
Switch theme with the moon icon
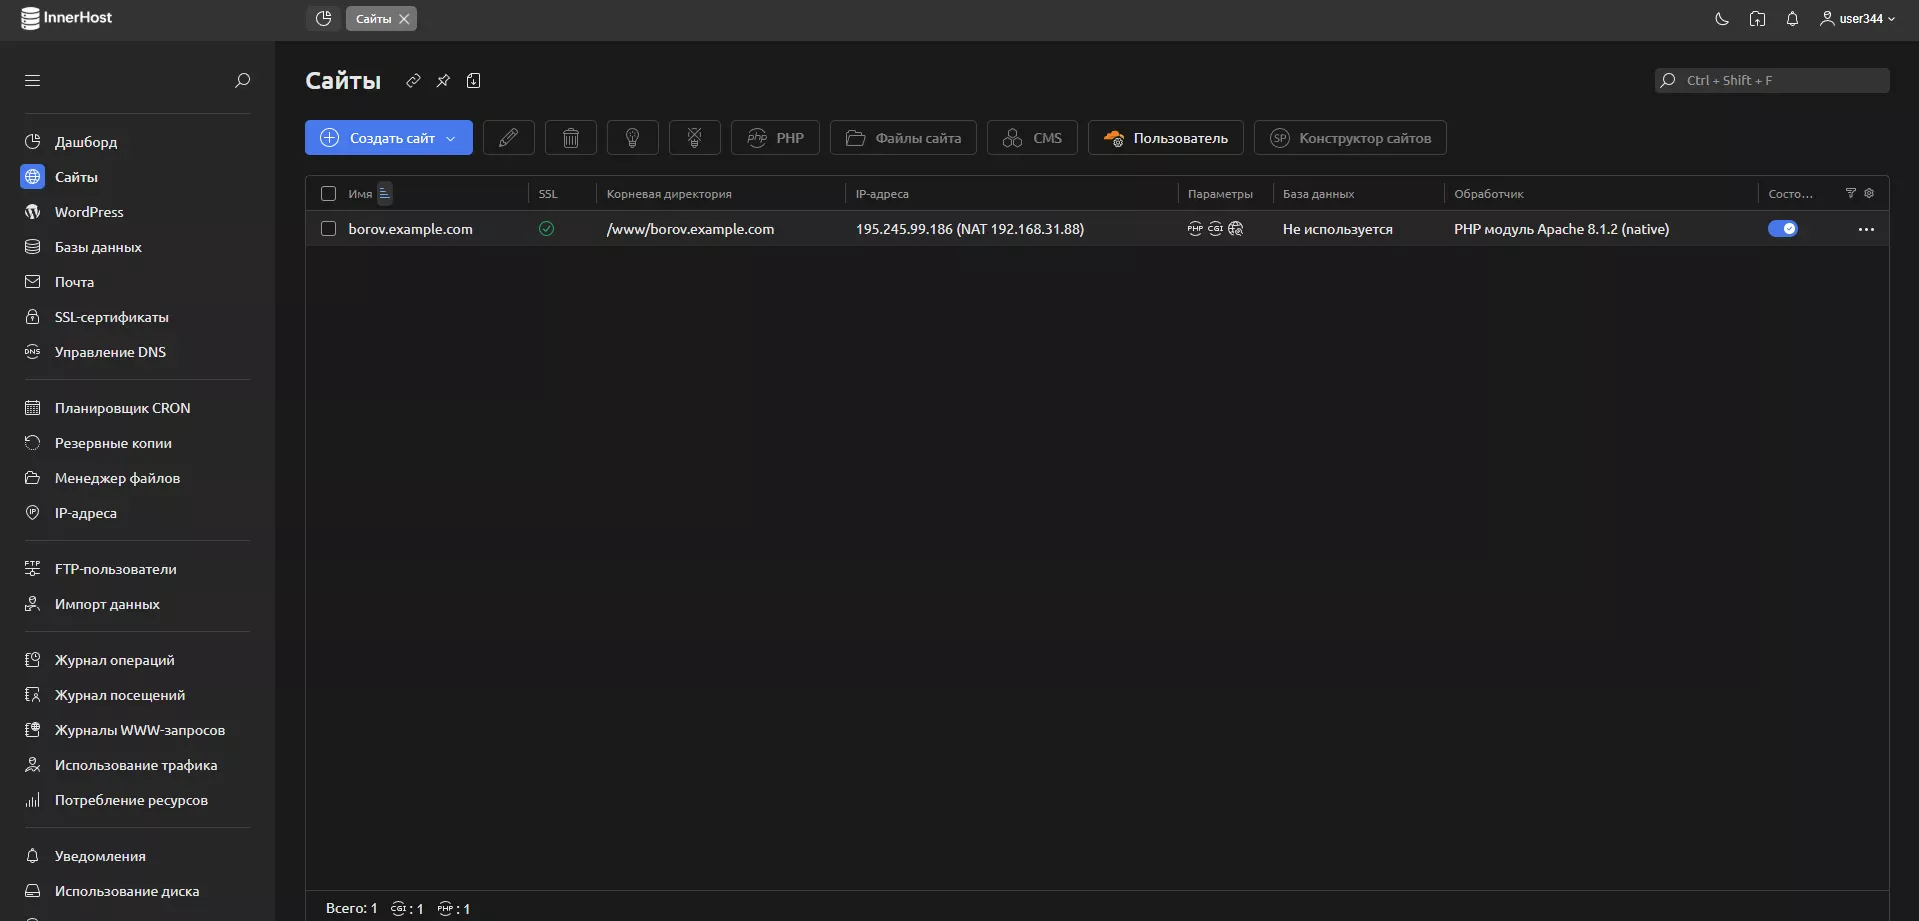(1722, 19)
